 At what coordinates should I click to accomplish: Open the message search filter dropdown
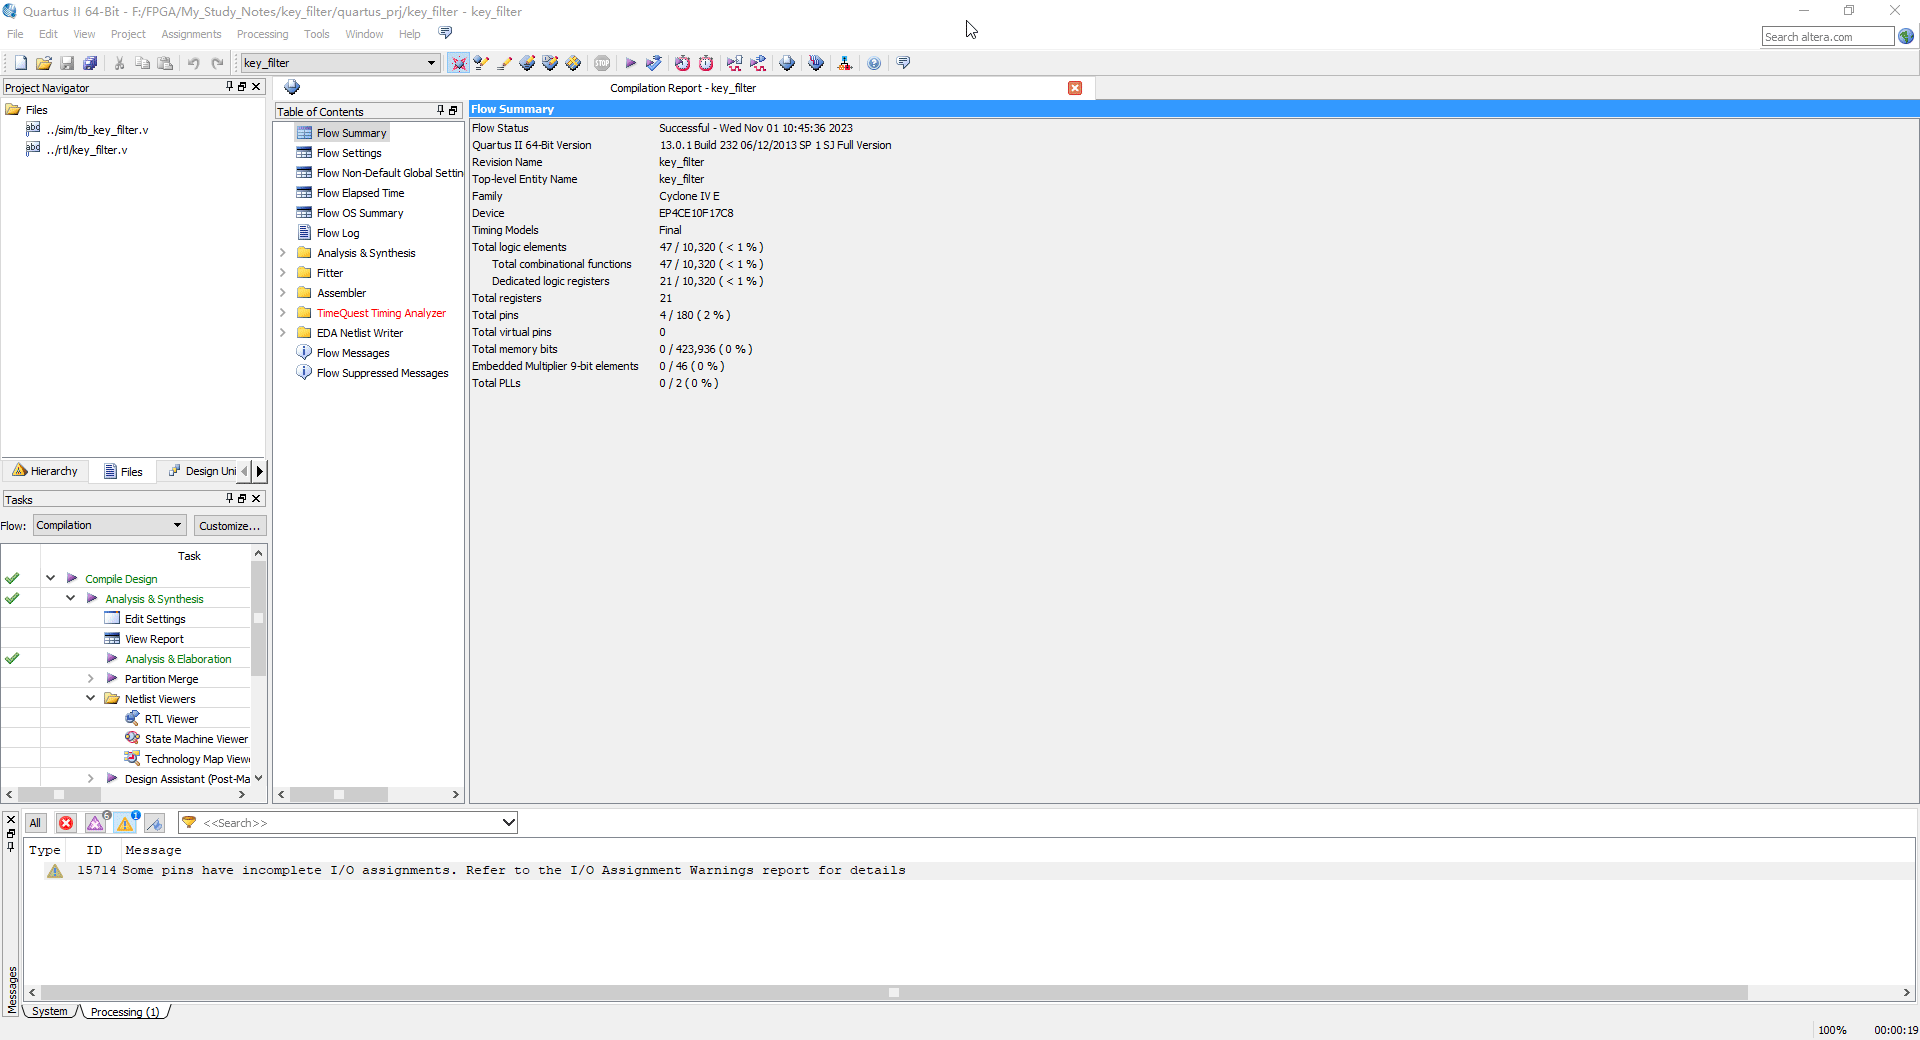(x=509, y=823)
